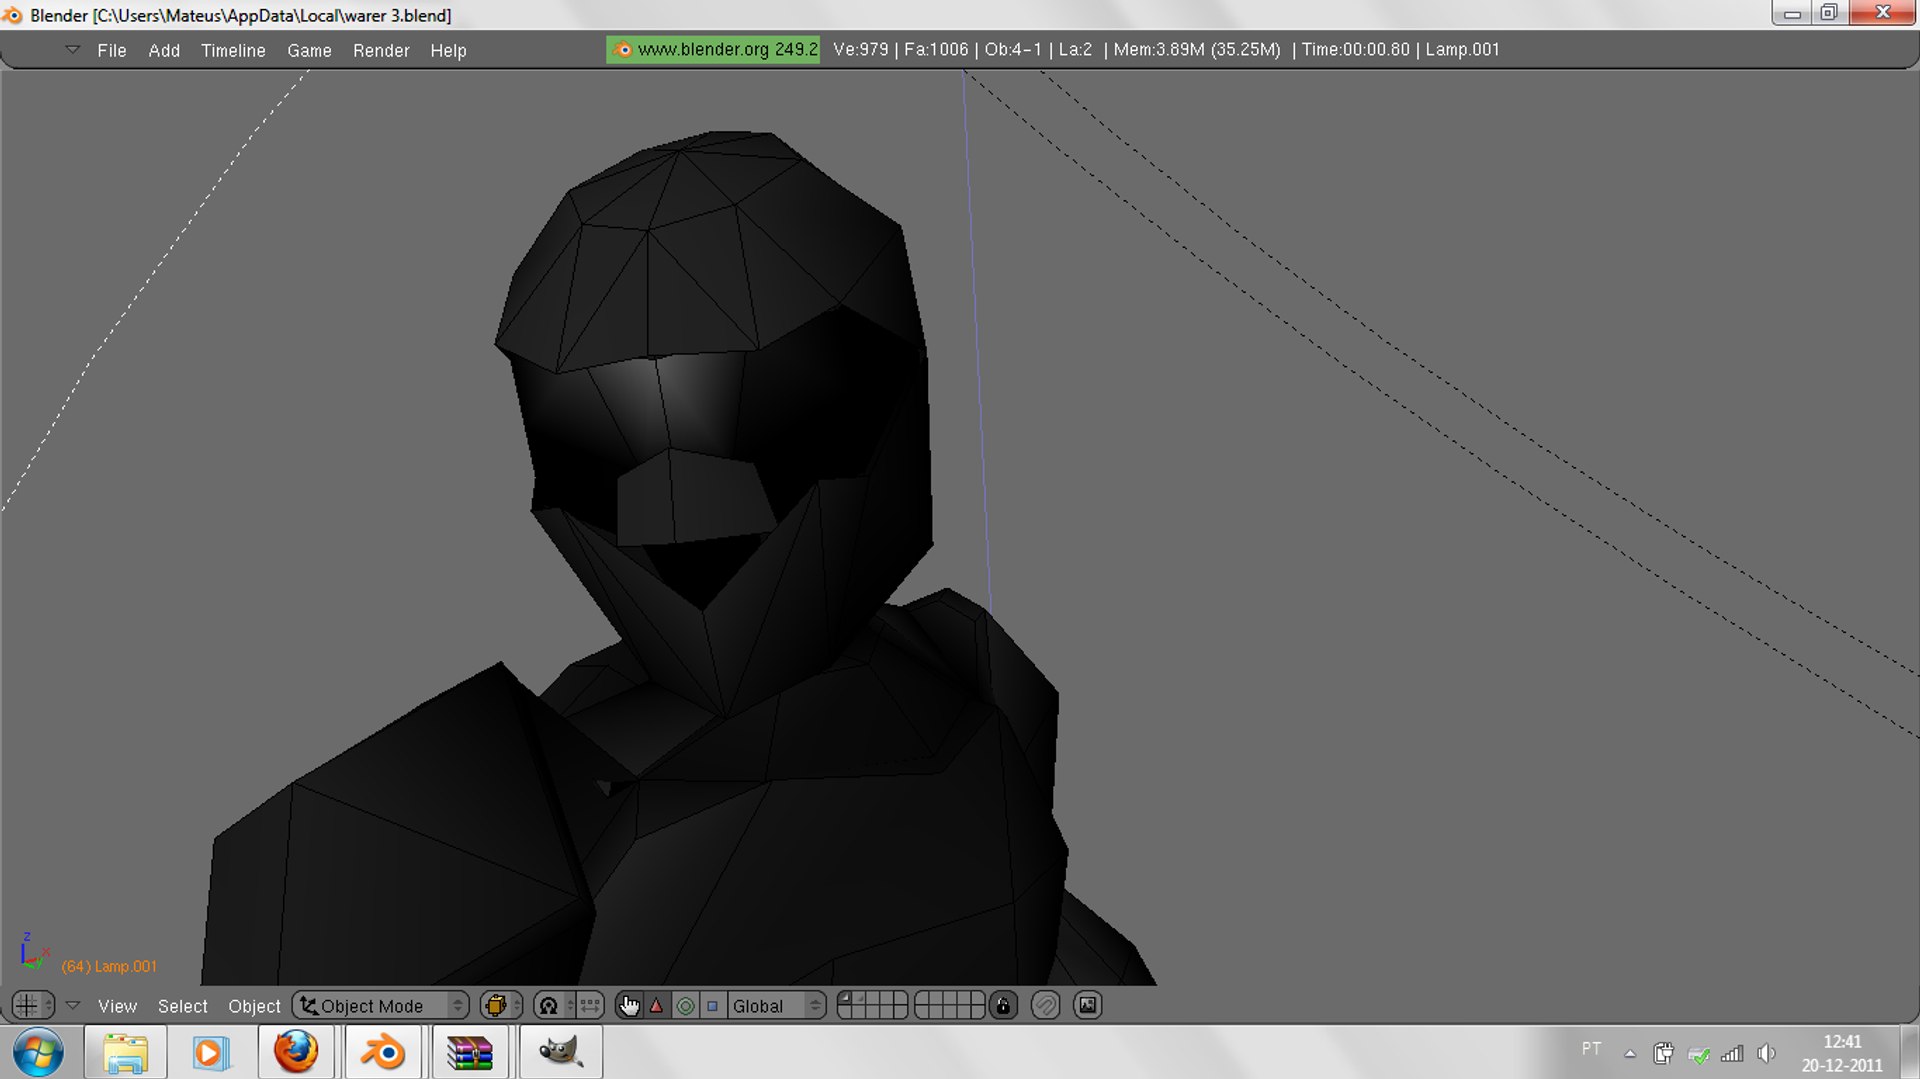Toggle the 3D transform manipulator hand icon

[628, 1005]
